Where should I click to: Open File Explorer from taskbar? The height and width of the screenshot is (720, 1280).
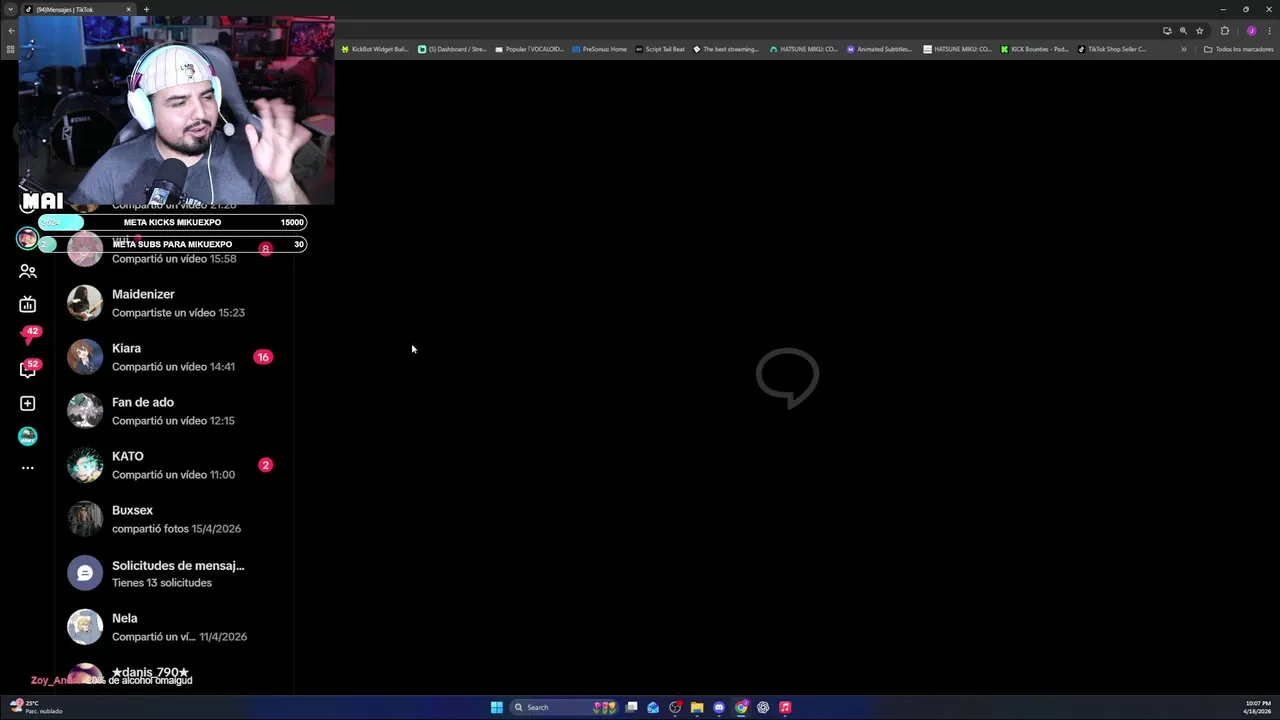tap(697, 707)
